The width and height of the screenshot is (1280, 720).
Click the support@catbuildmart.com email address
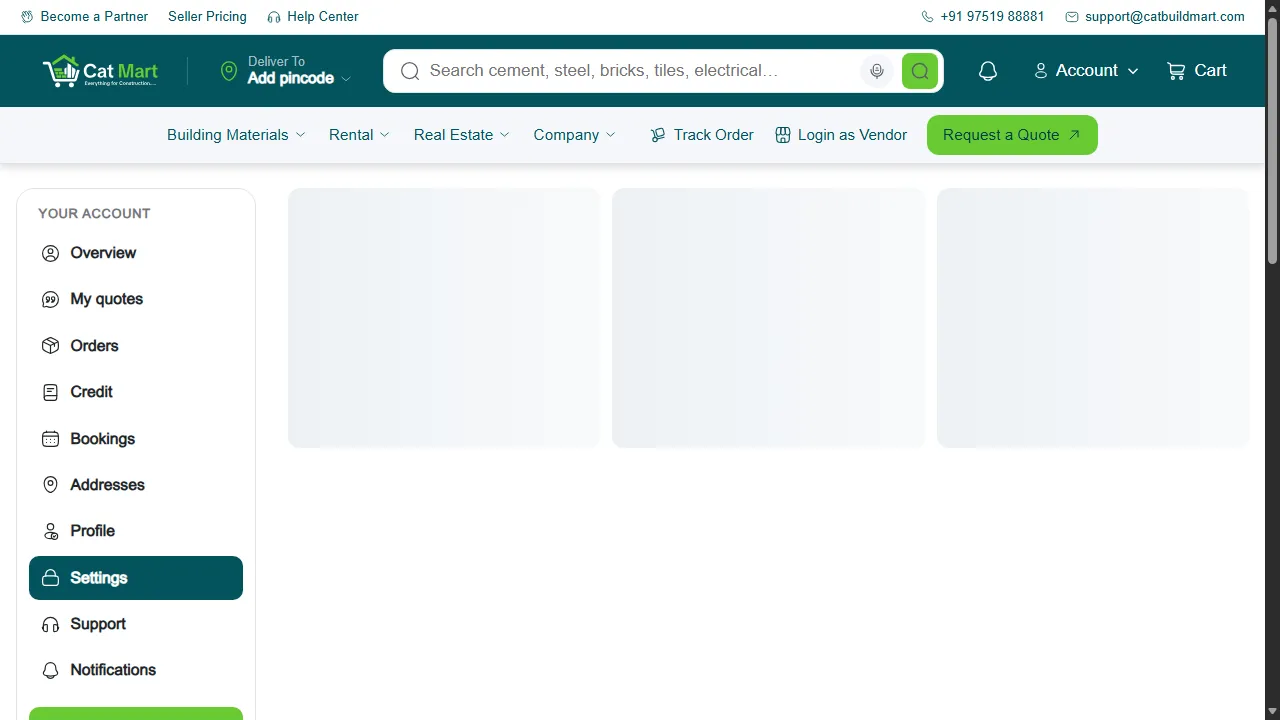point(1165,17)
